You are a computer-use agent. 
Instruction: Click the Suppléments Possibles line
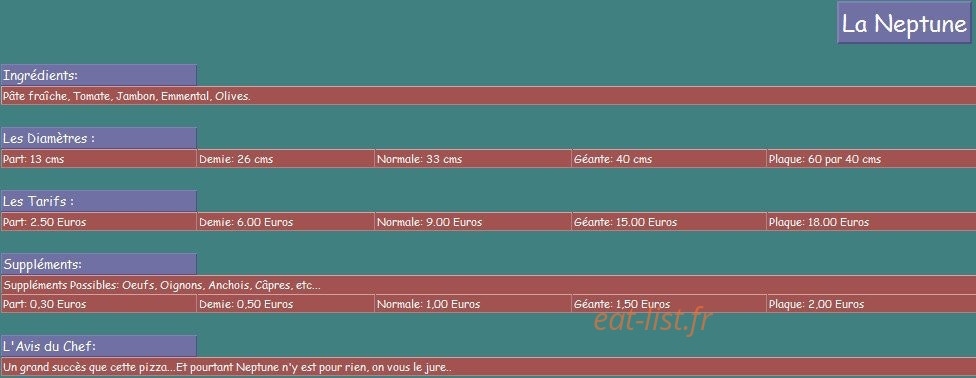pos(488,285)
